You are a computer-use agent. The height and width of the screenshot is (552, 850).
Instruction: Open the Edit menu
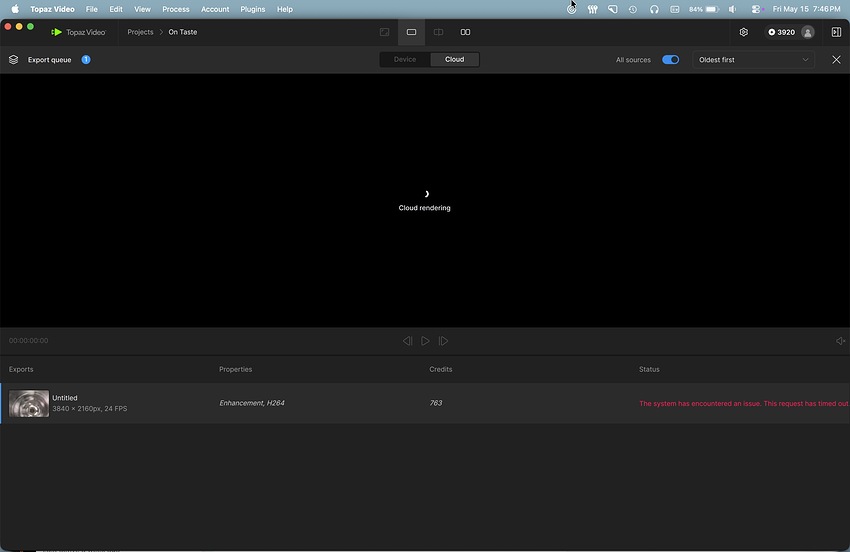[116, 9]
